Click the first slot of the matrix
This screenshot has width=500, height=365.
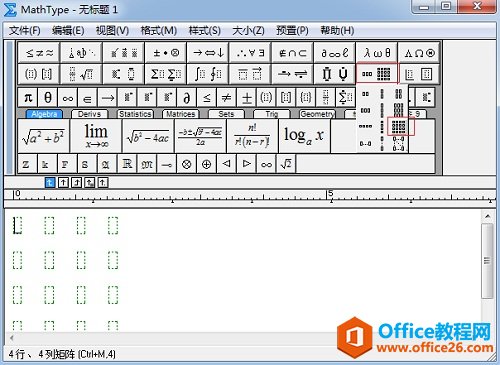coord(17,226)
